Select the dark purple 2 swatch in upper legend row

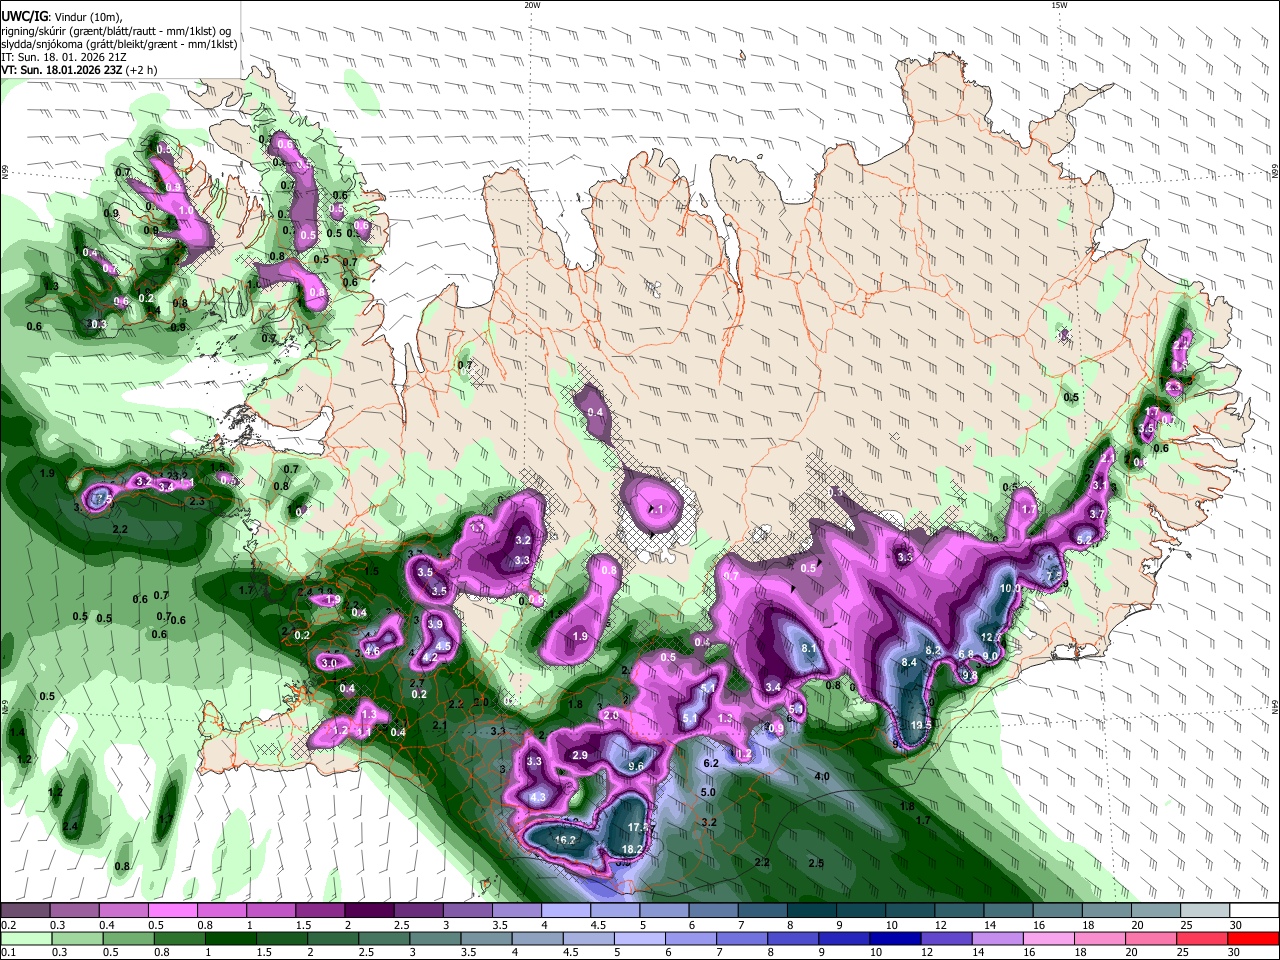369,910
